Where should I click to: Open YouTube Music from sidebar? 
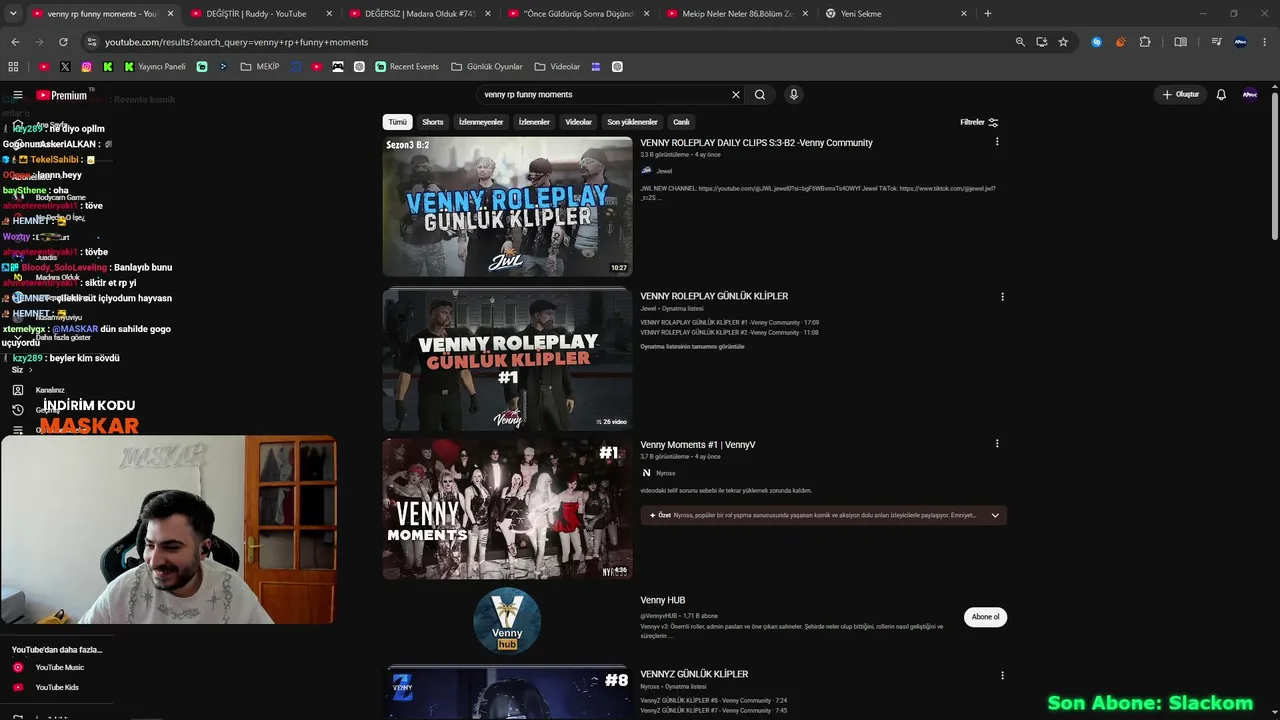coord(60,667)
